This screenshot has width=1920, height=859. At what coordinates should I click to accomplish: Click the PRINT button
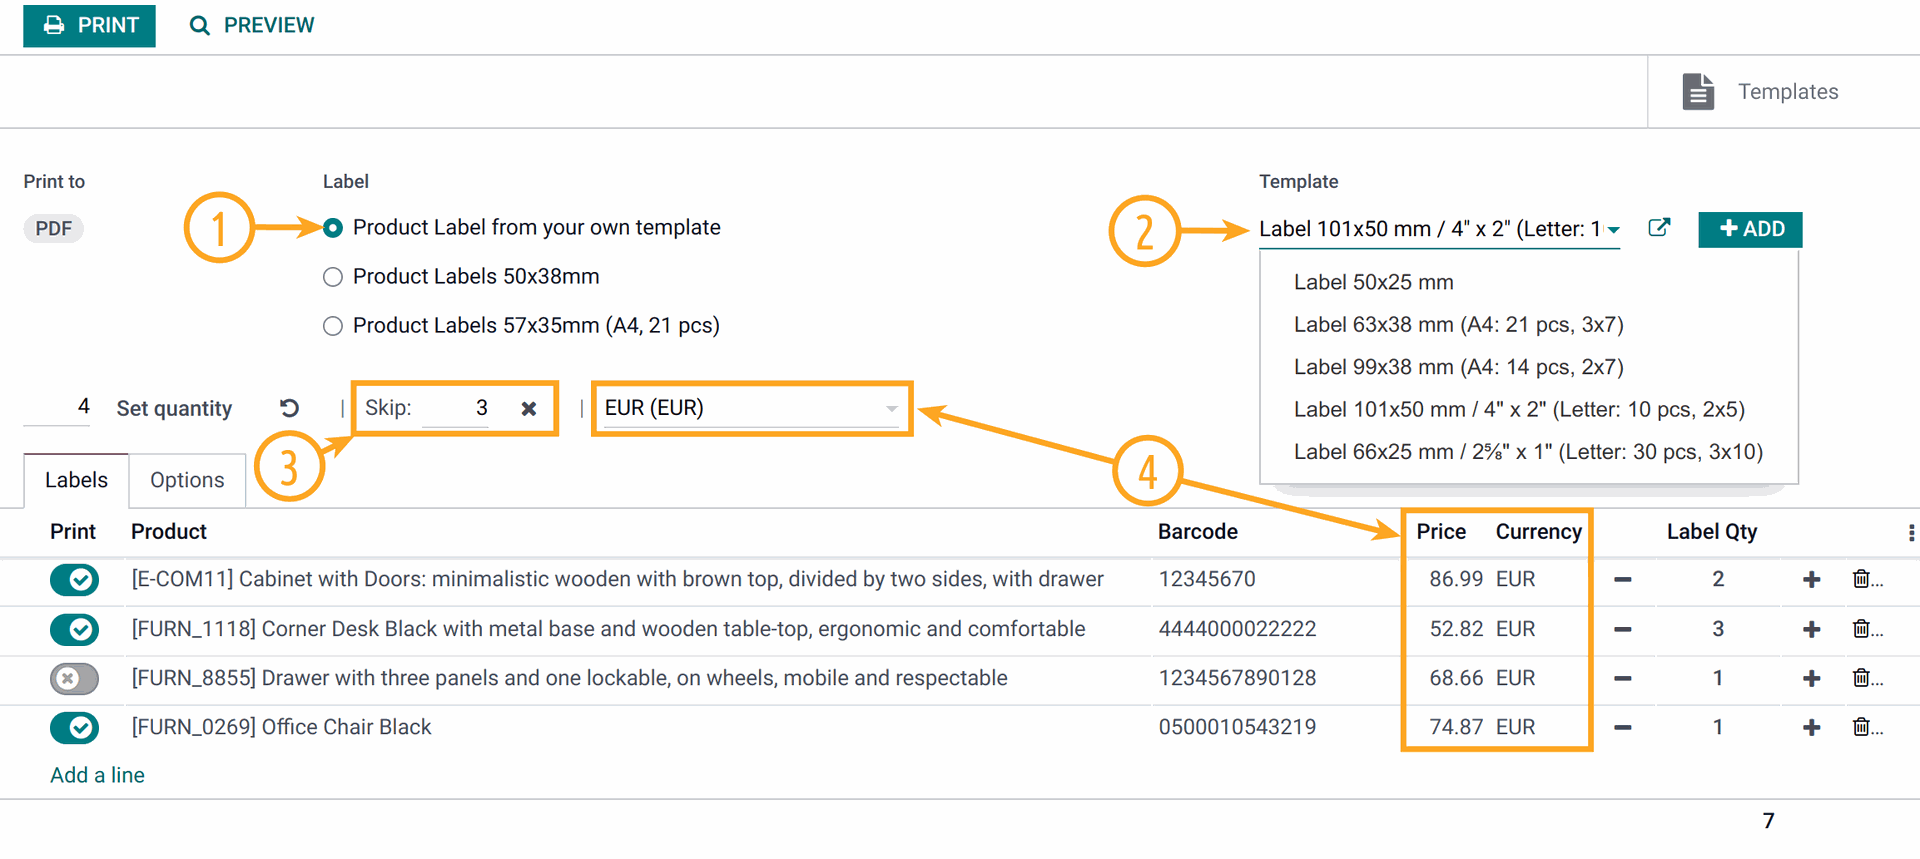point(89,25)
